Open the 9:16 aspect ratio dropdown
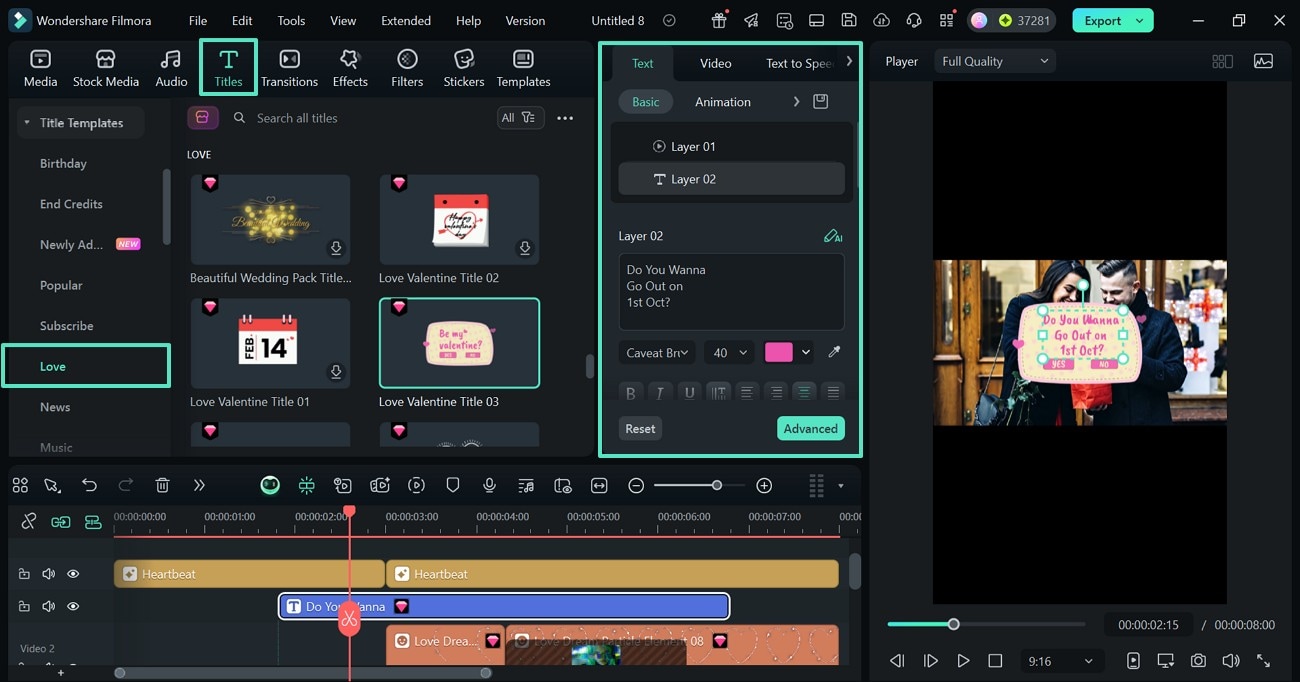The width and height of the screenshot is (1300, 682). pyautogui.click(x=1061, y=661)
